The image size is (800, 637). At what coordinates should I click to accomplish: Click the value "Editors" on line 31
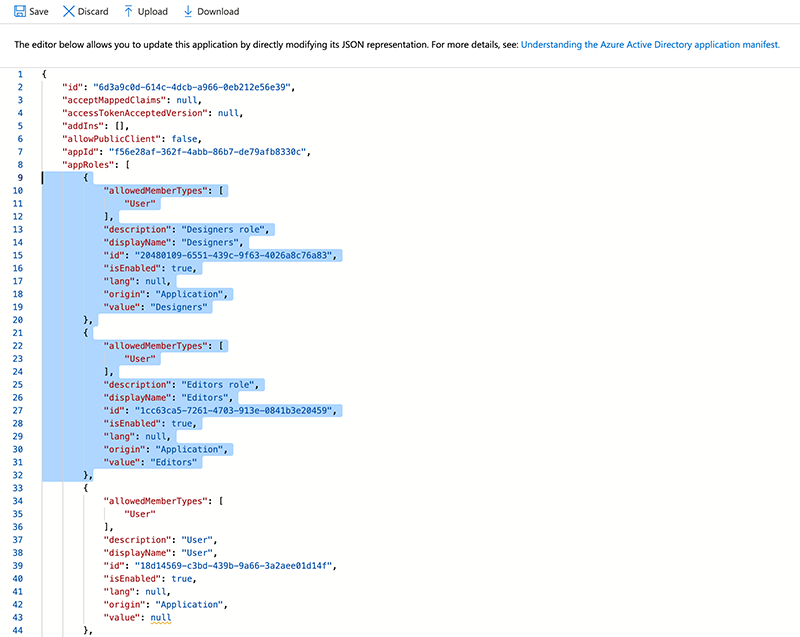pos(173,462)
